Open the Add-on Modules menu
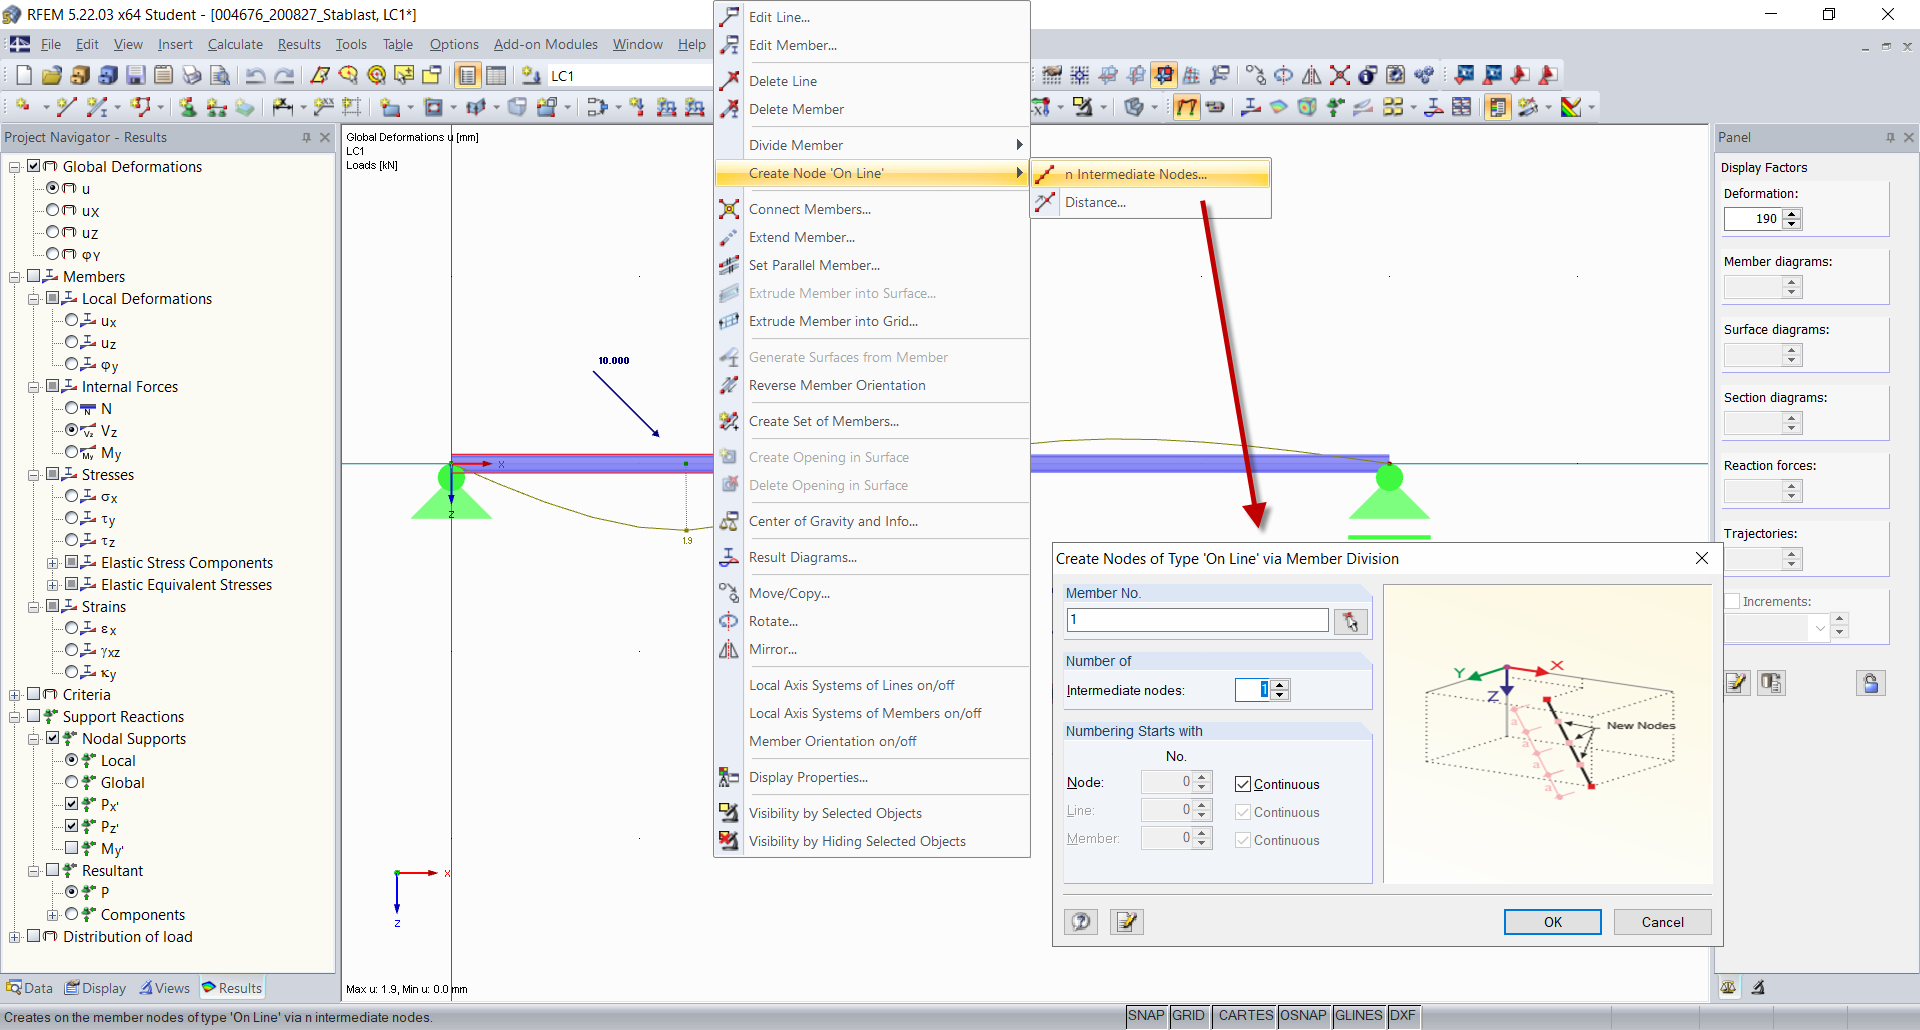This screenshot has width=1920, height=1030. pyautogui.click(x=545, y=44)
